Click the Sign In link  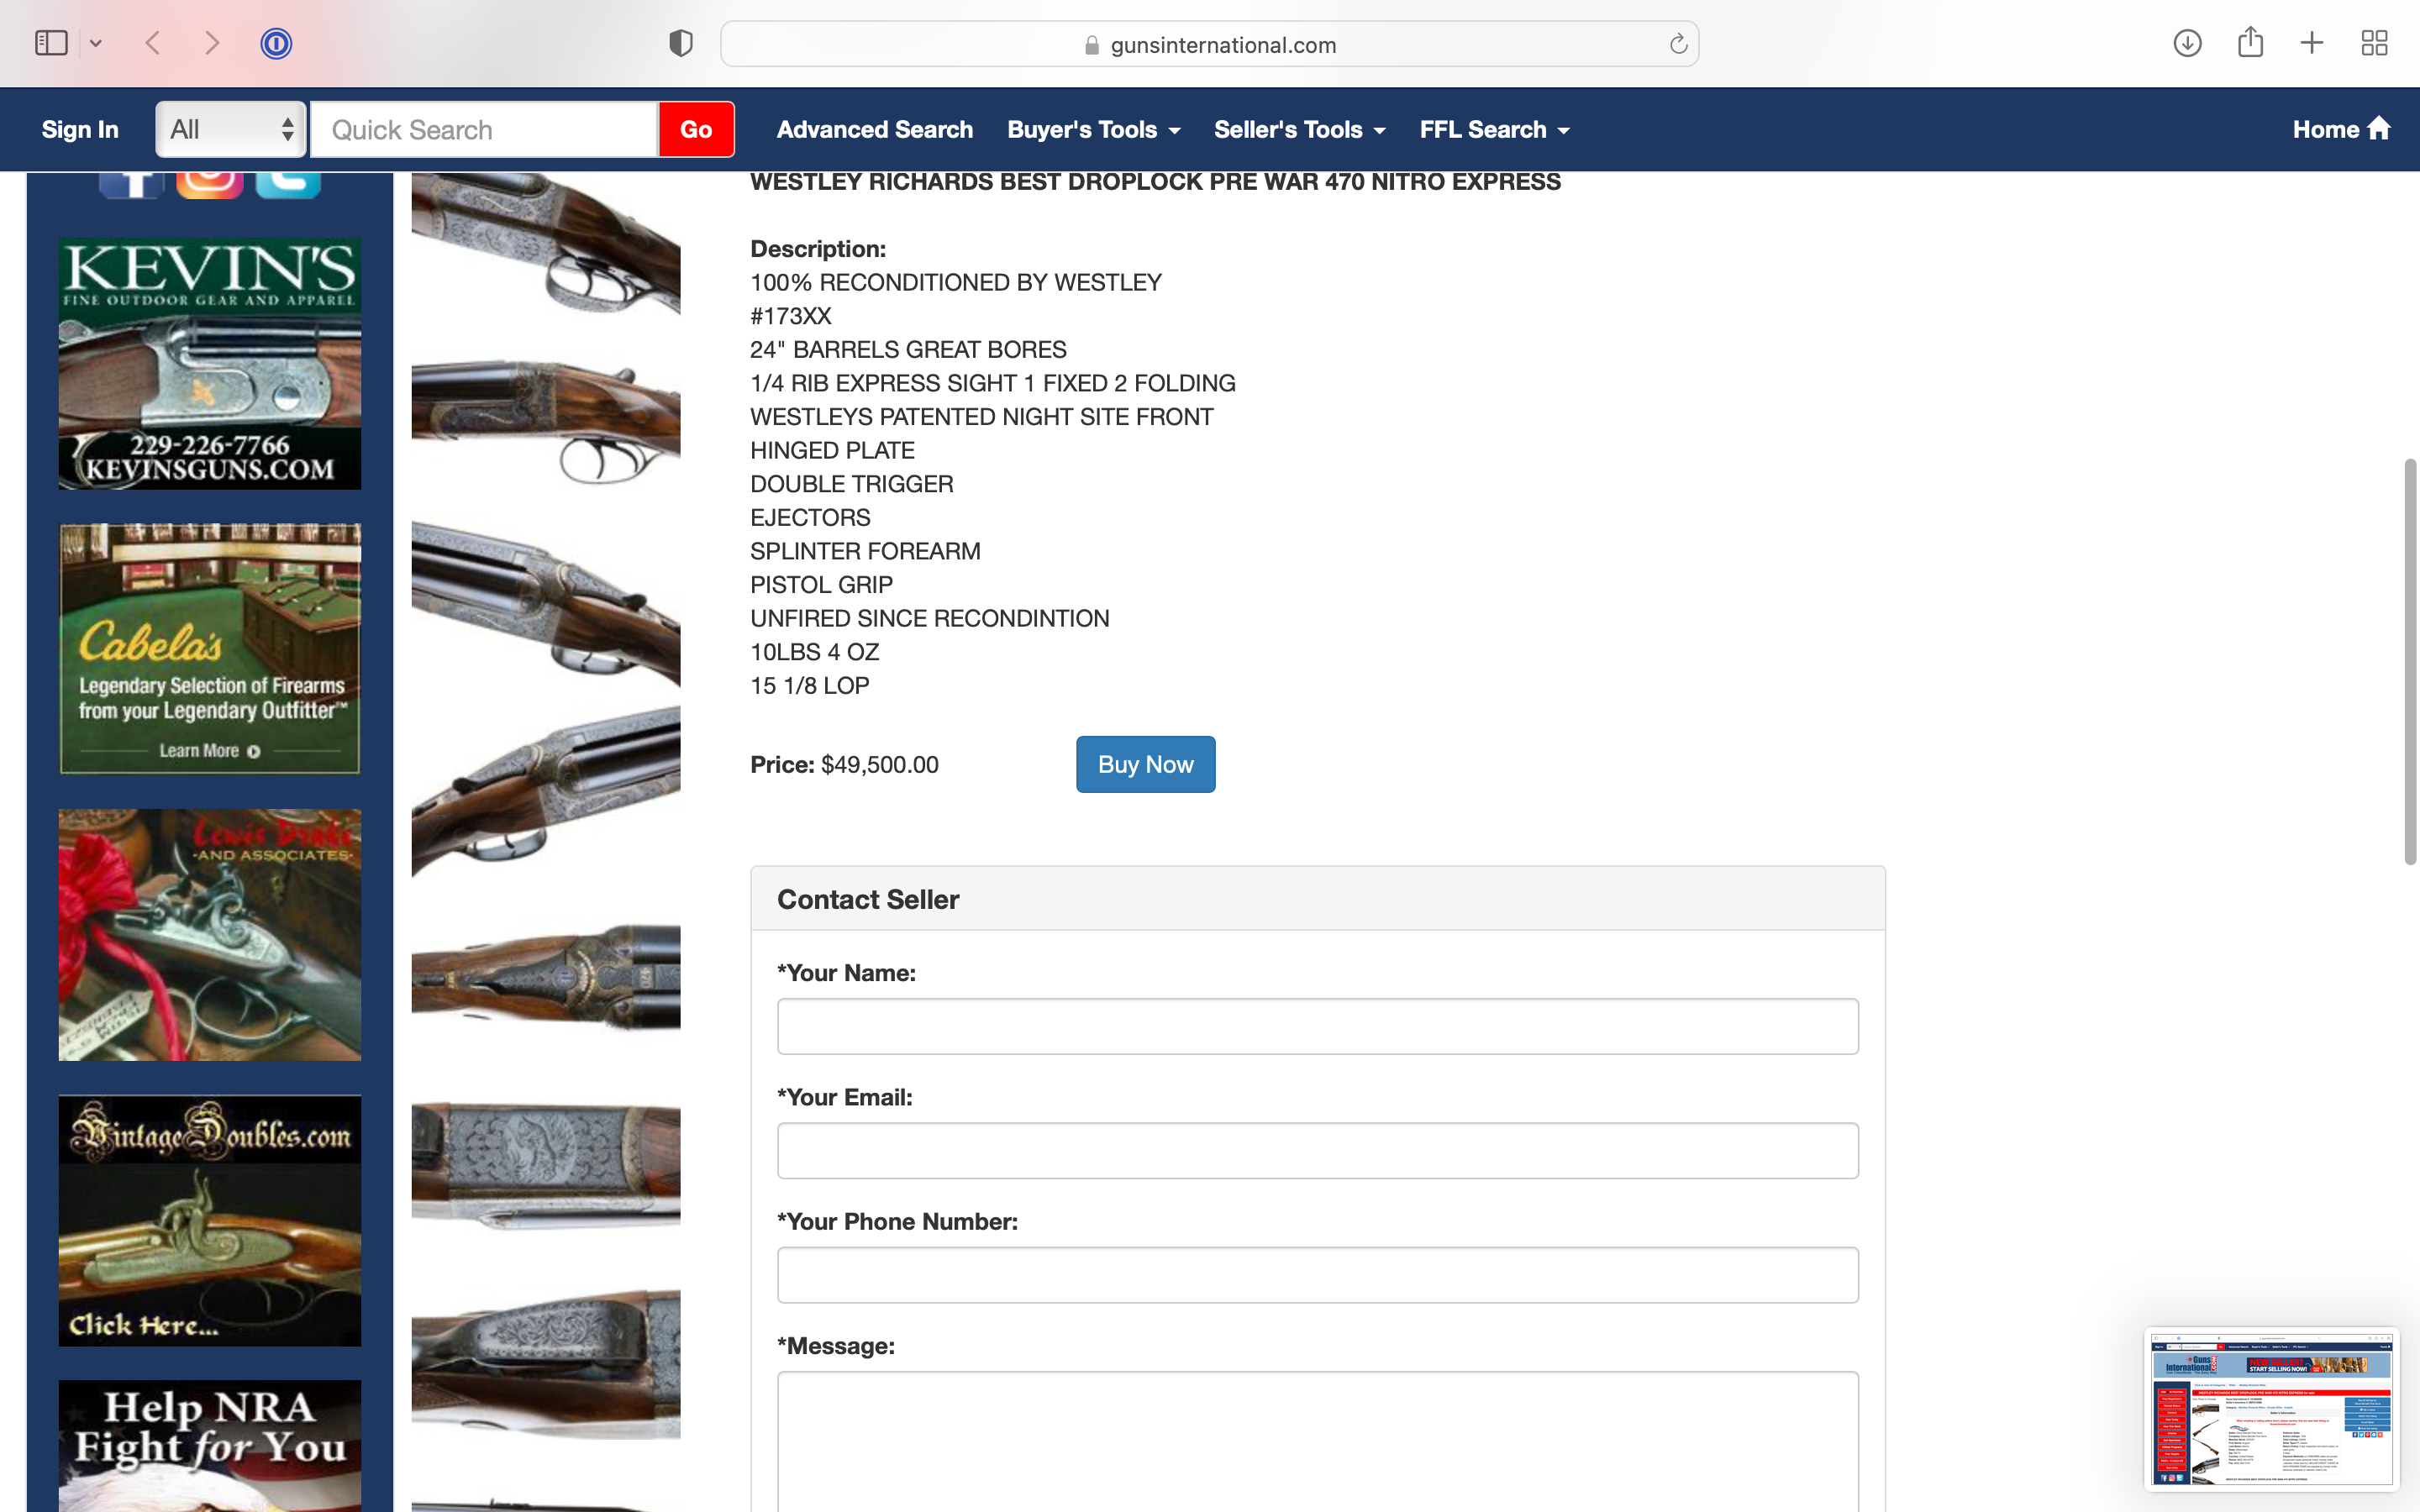[80, 129]
